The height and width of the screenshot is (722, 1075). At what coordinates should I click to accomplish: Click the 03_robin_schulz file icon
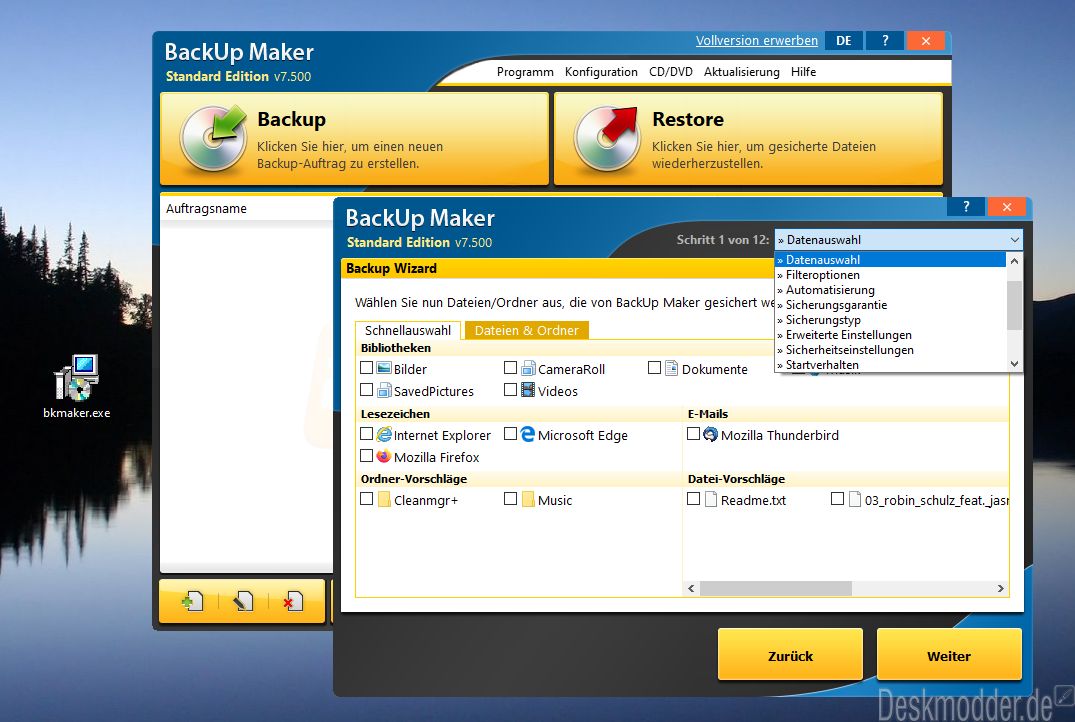point(855,499)
